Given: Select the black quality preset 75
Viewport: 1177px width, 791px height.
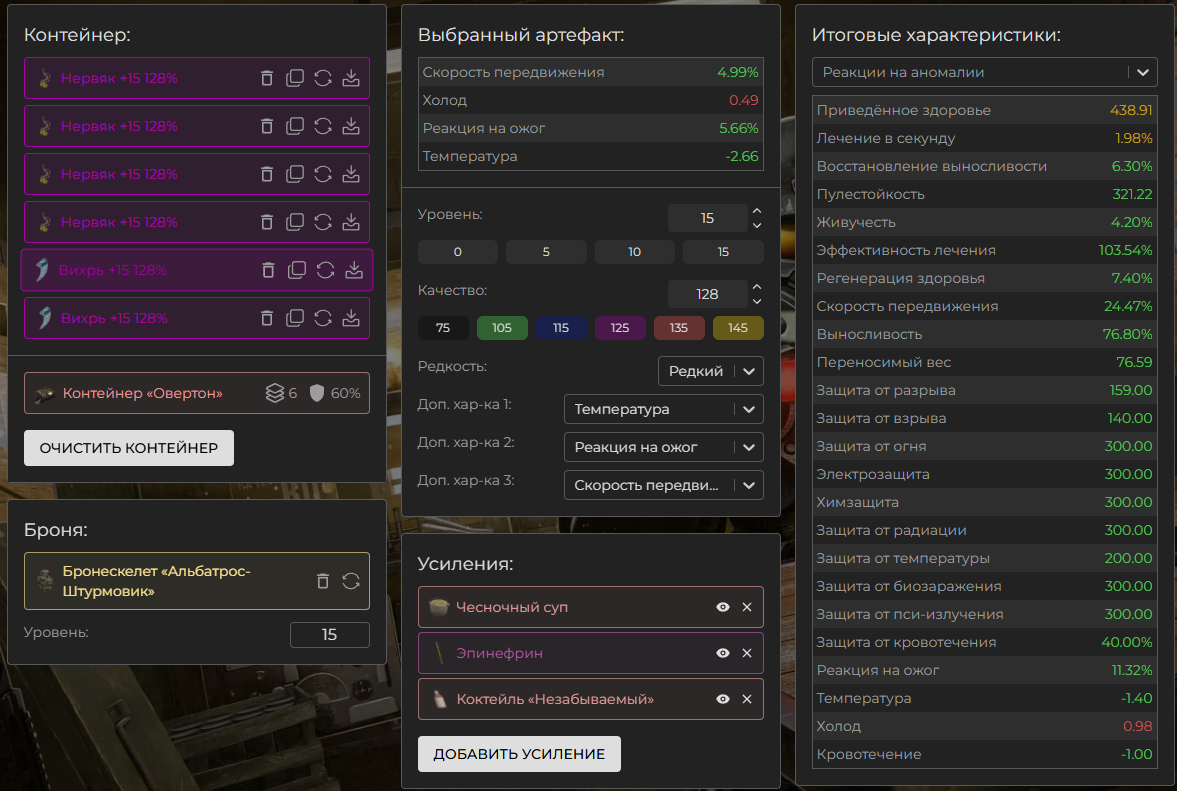Looking at the screenshot, I should [x=443, y=328].
